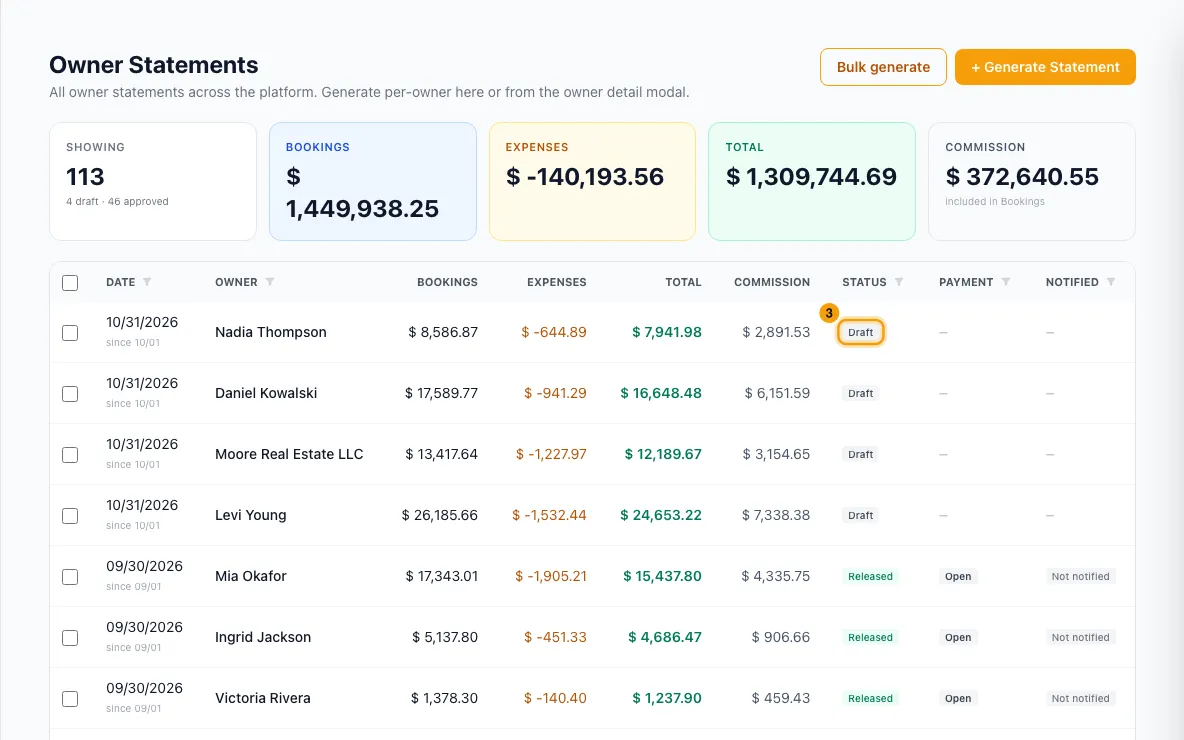Click Not notified tag for Mia Okafor
The width and height of the screenshot is (1184, 740).
1081,576
